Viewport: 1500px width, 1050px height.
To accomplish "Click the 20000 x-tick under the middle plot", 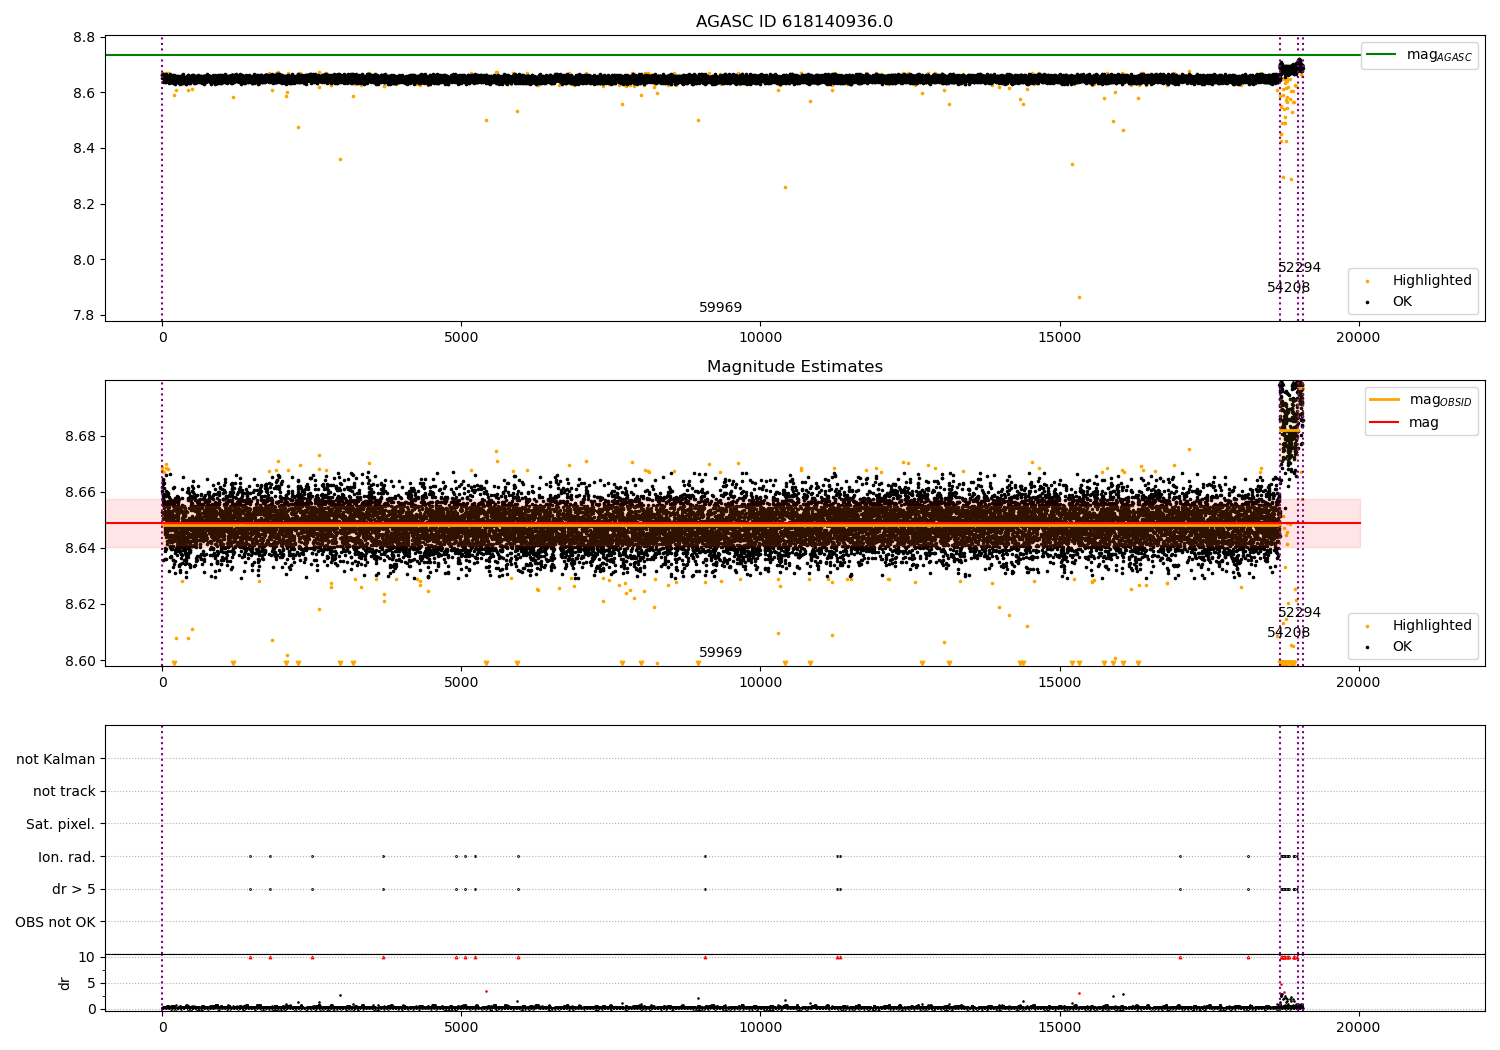I will [1358, 682].
